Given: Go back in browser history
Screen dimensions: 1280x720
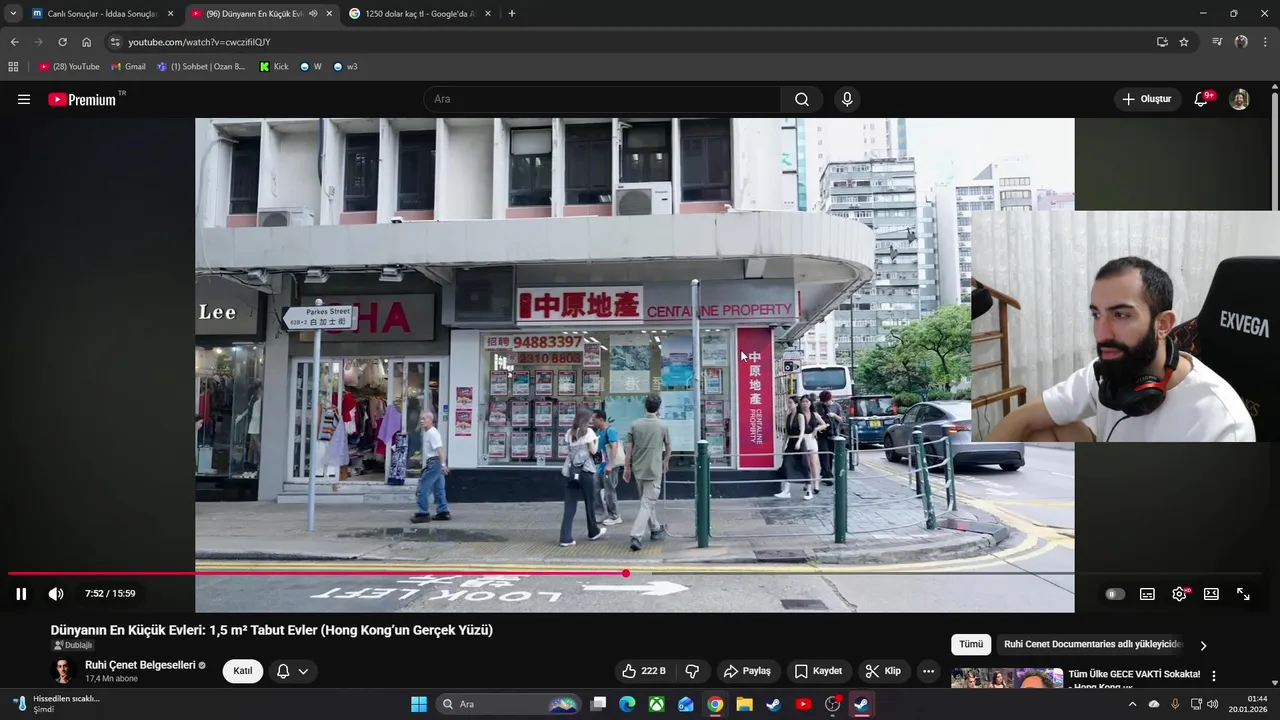Looking at the screenshot, I should (14, 42).
